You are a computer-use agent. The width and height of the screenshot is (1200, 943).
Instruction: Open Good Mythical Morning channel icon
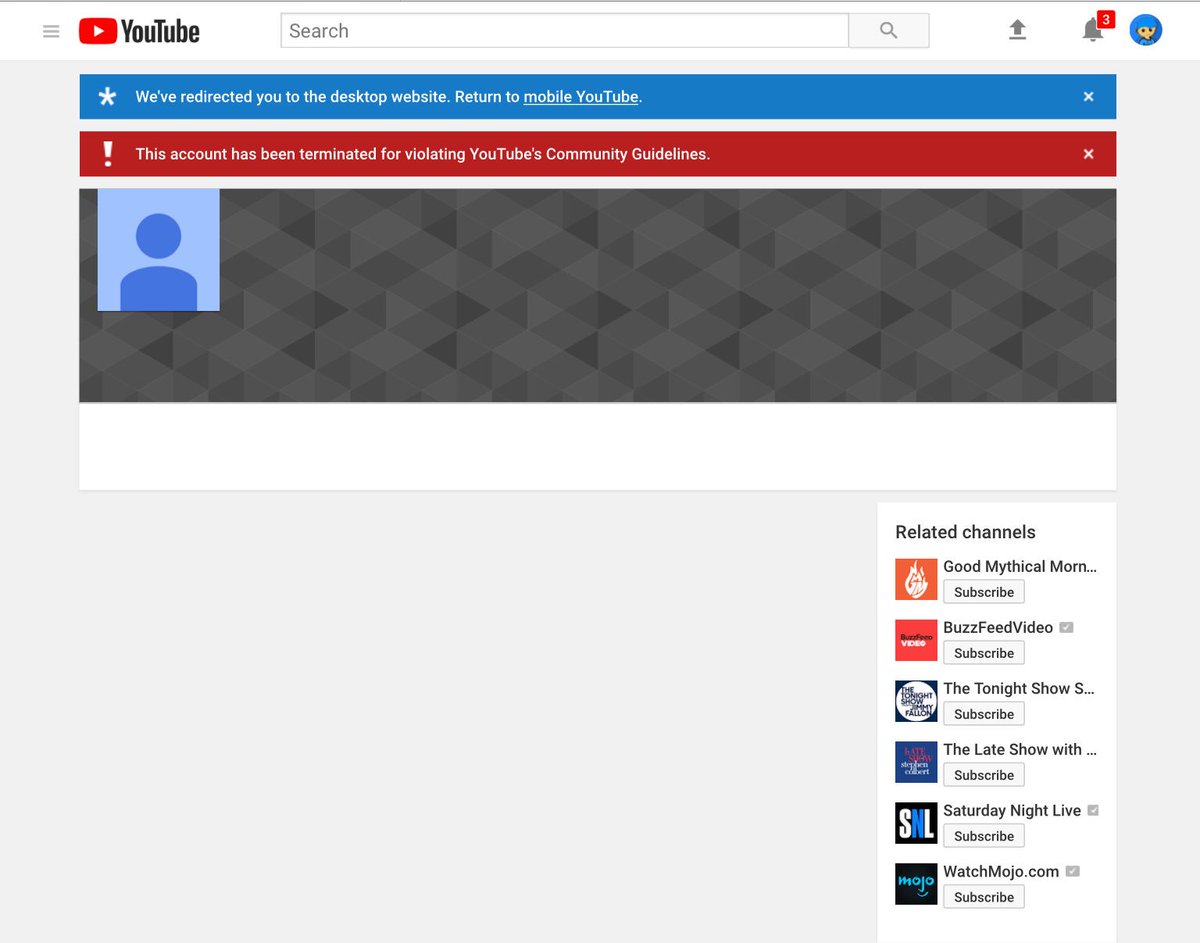coord(916,580)
